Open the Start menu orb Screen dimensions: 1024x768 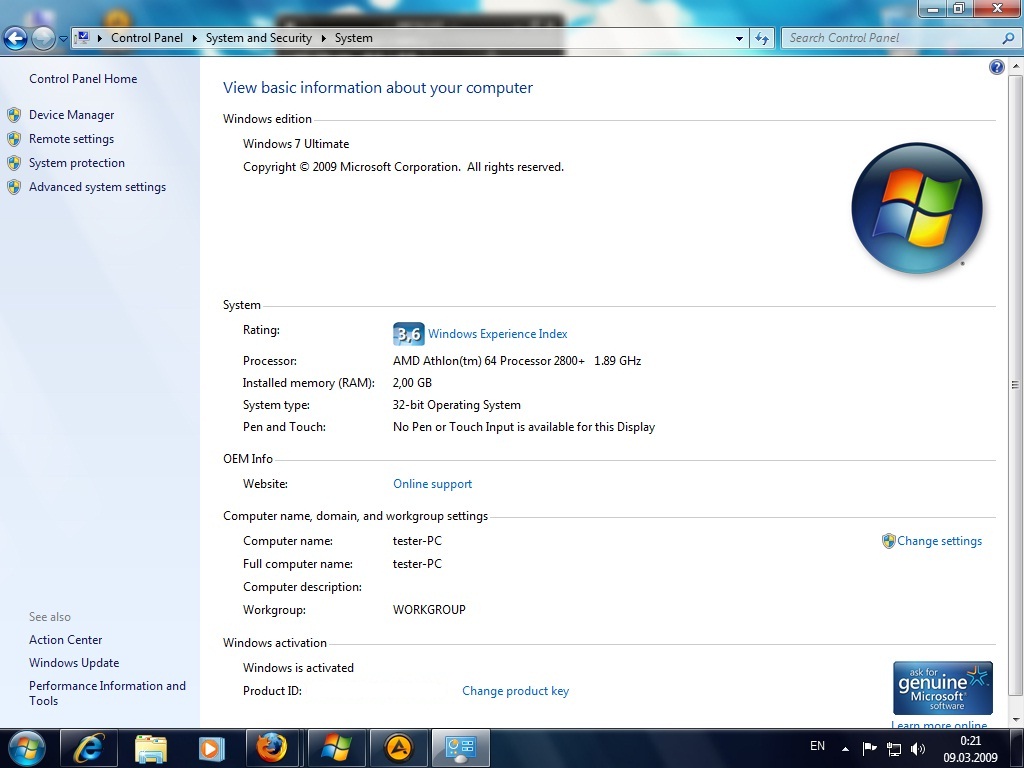[x=27, y=748]
